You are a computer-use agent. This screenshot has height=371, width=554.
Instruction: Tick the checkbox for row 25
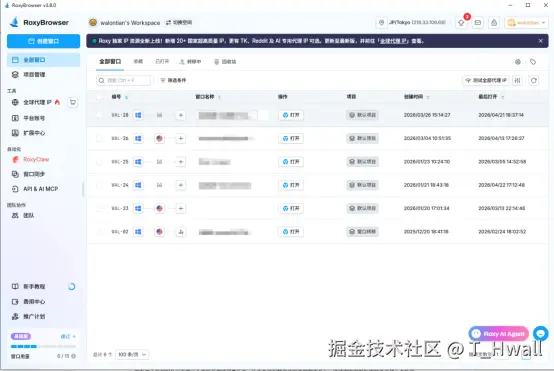tap(99, 161)
